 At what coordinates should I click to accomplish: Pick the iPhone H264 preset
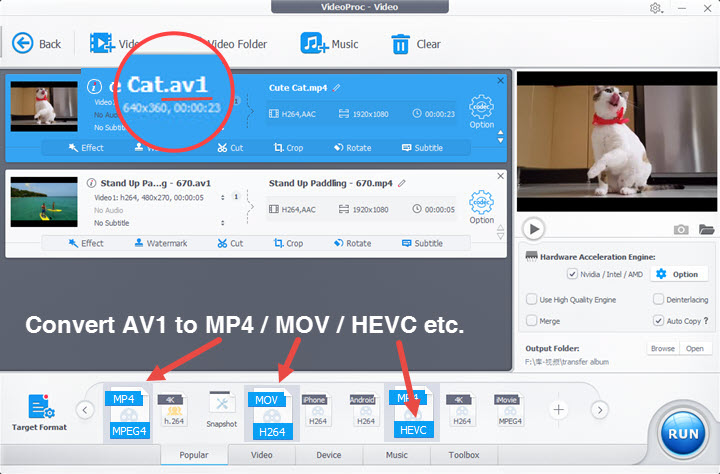pyautogui.click(x=318, y=410)
